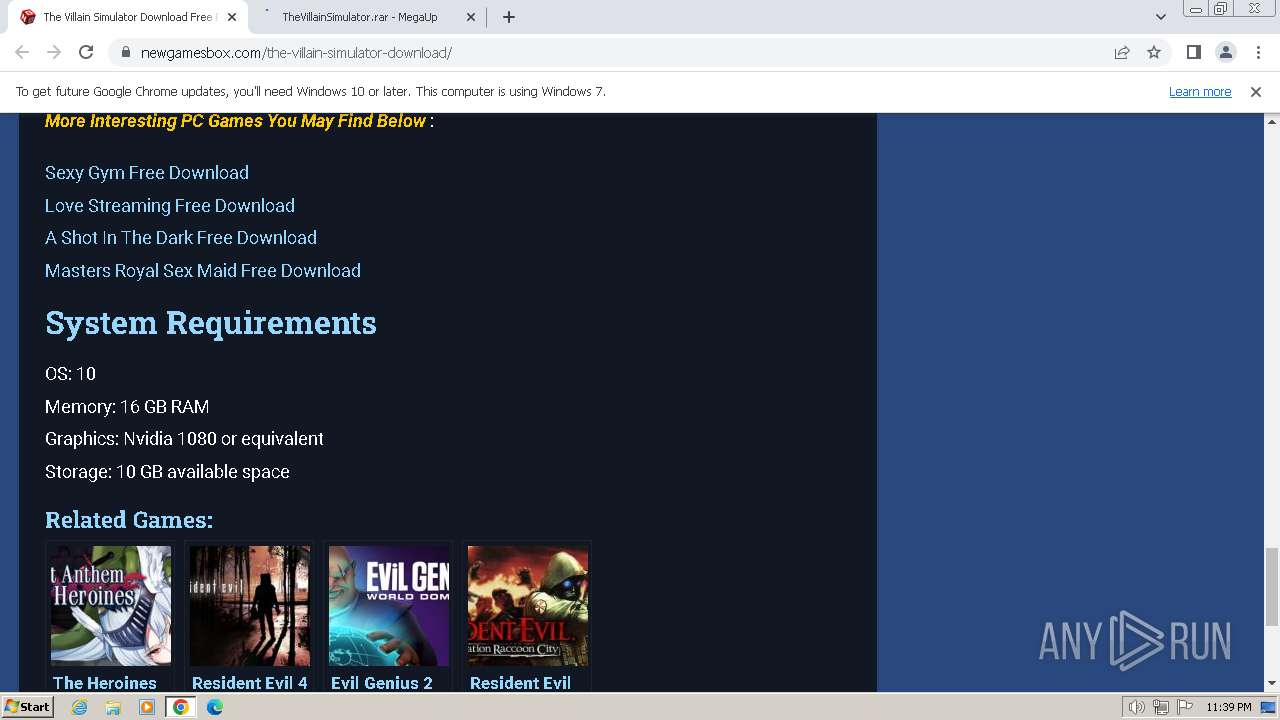
Task: Reload the current page
Action: tap(86, 52)
